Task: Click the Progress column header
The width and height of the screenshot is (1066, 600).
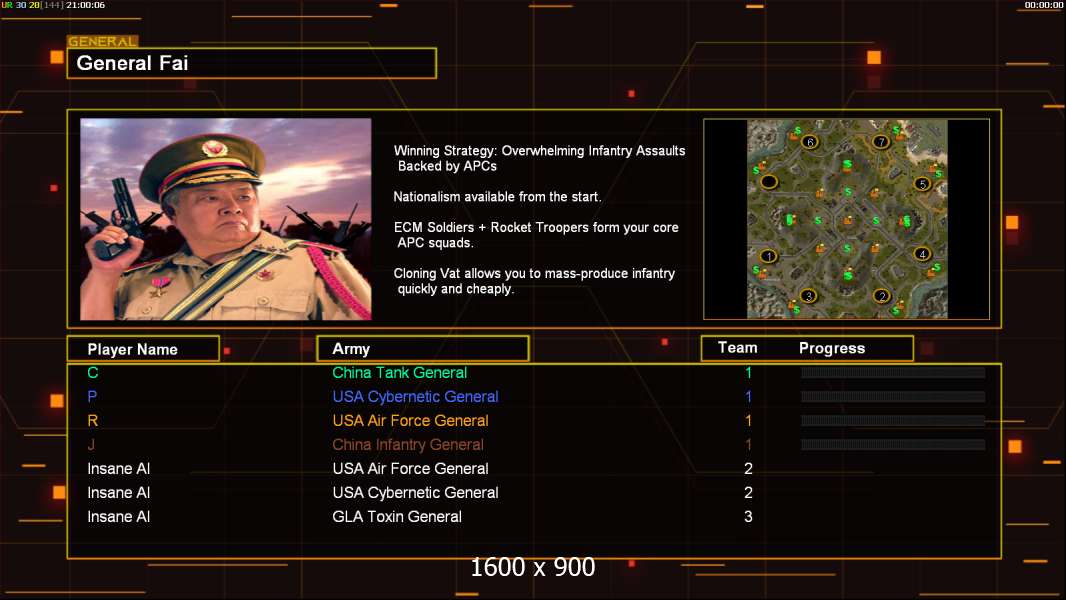Action: [831, 348]
